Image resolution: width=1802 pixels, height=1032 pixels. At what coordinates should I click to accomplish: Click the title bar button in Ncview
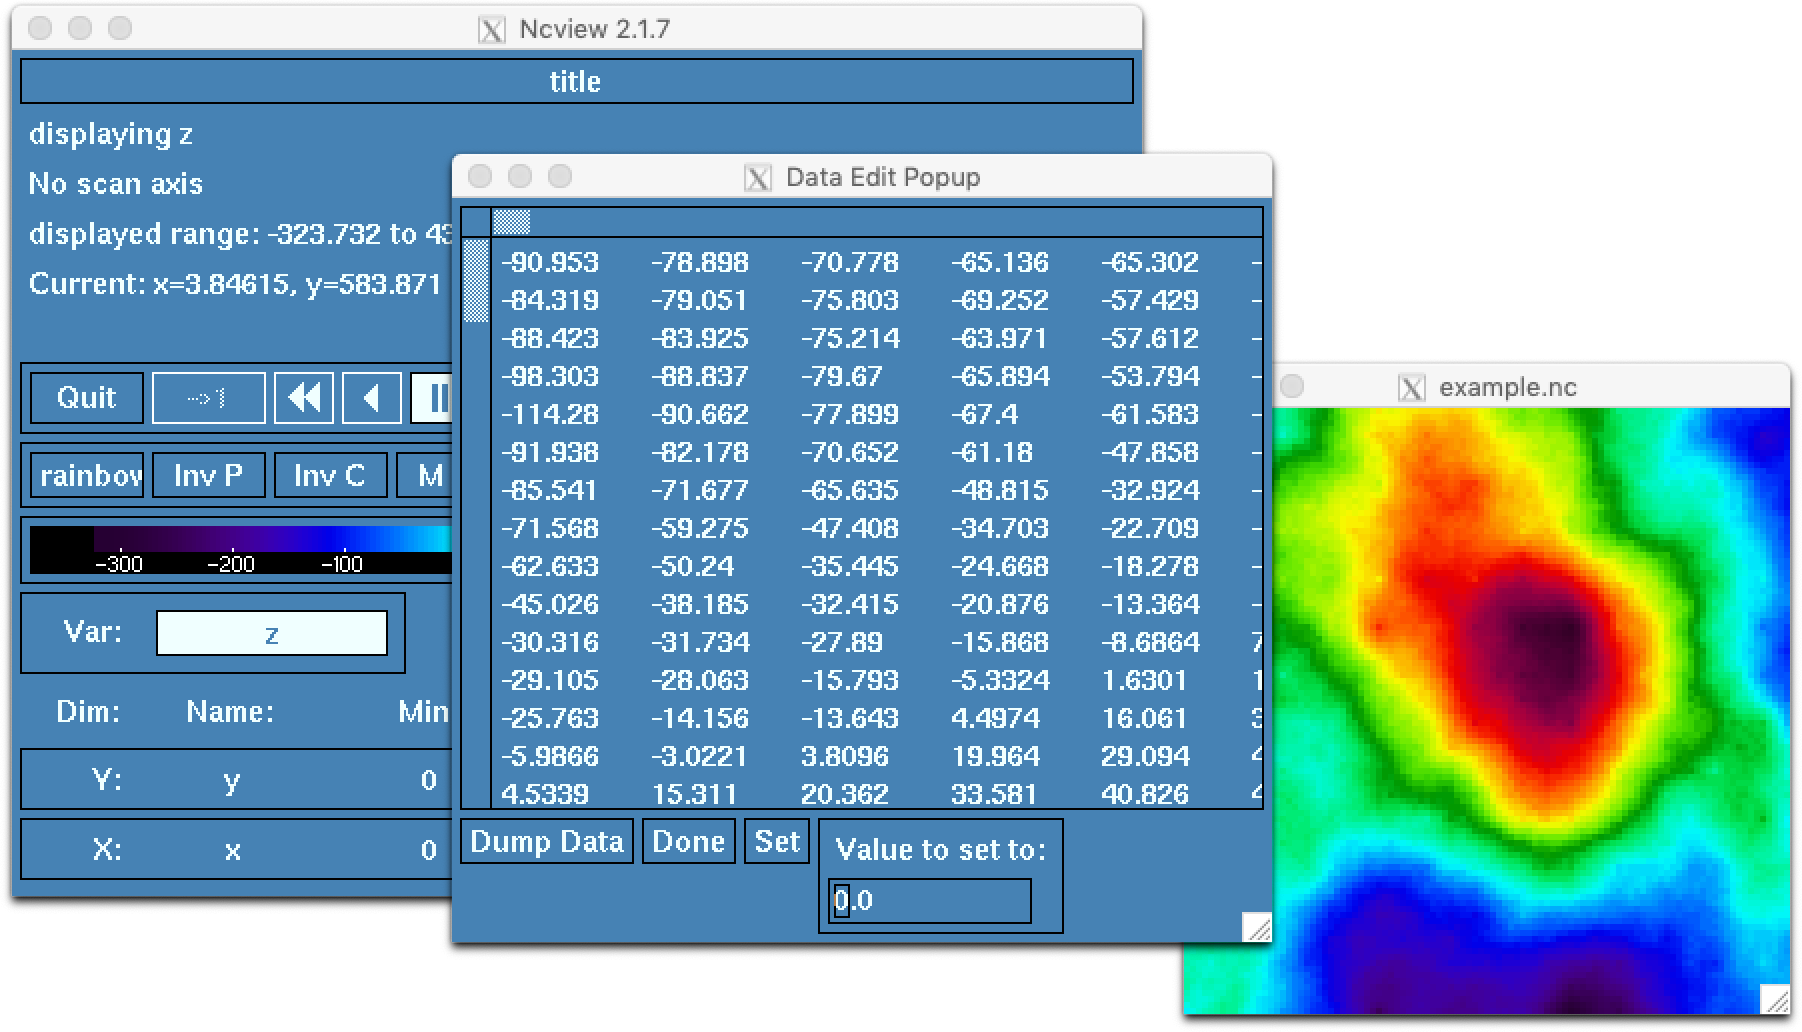(x=576, y=81)
